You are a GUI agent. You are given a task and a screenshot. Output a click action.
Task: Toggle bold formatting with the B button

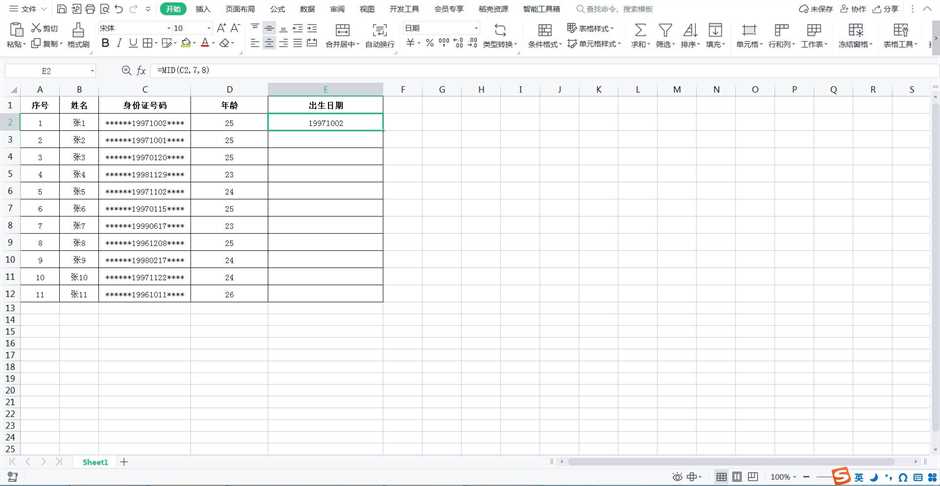[105, 43]
